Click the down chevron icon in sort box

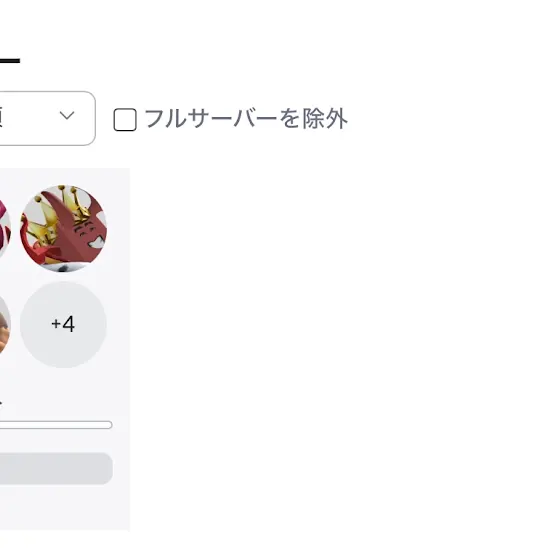[67, 115]
